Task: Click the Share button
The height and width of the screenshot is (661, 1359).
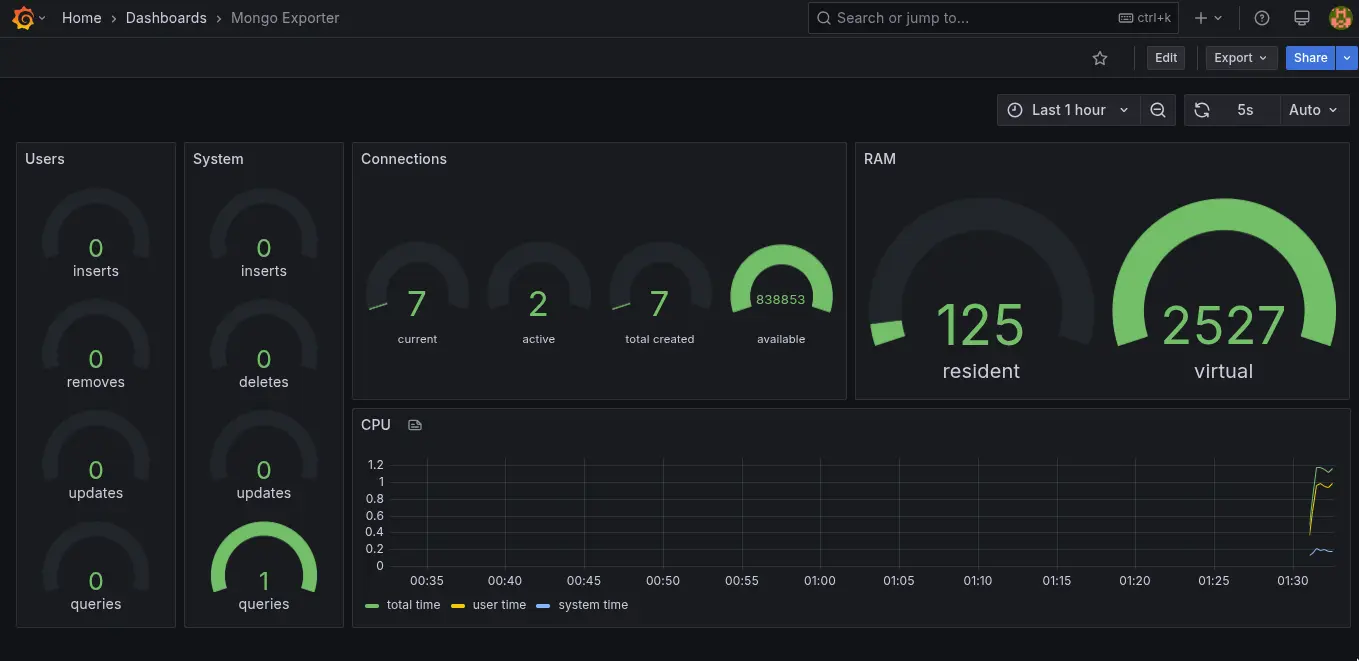Action: [x=1309, y=58]
